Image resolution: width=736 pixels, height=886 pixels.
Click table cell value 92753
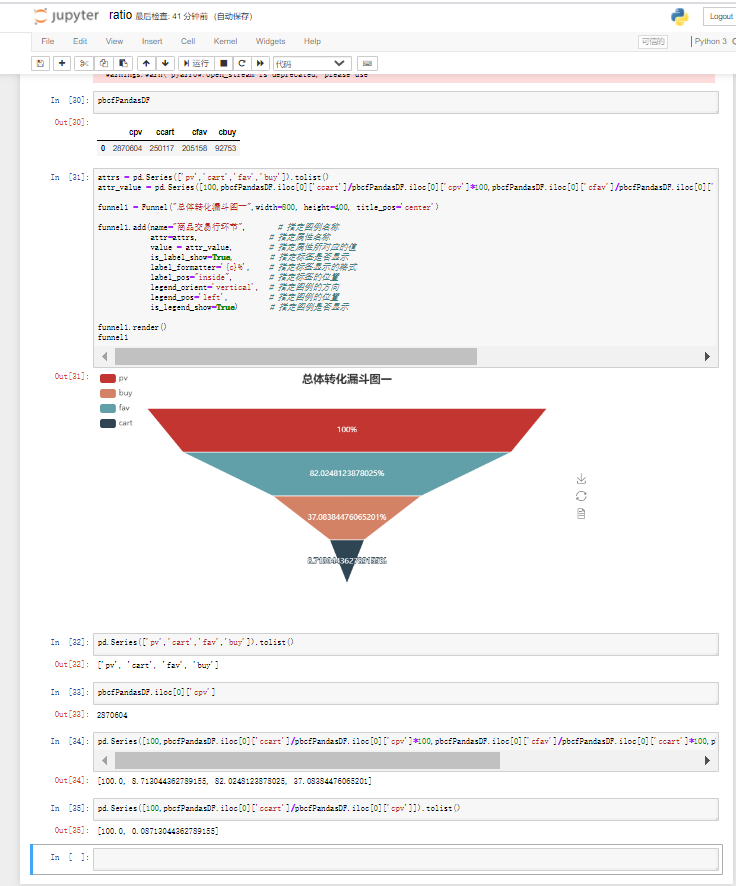(x=225, y=148)
